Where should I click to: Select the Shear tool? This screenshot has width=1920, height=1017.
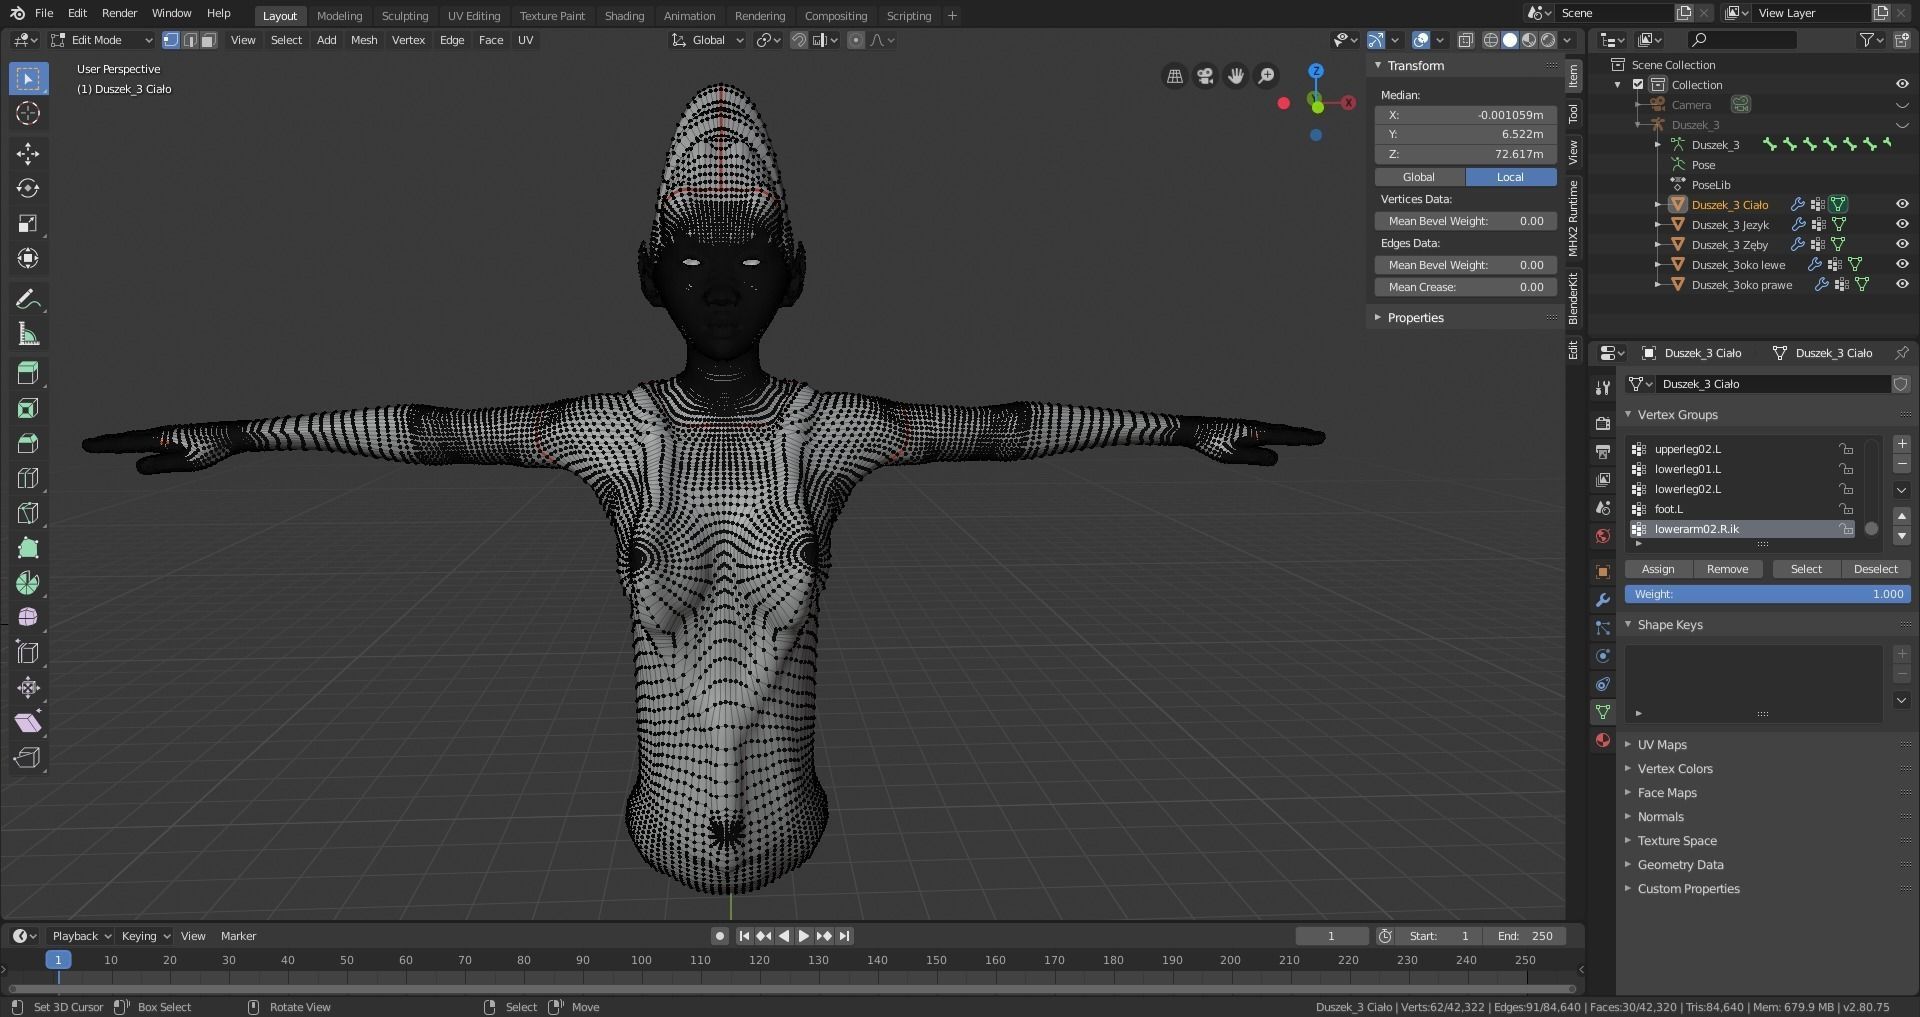[x=28, y=723]
